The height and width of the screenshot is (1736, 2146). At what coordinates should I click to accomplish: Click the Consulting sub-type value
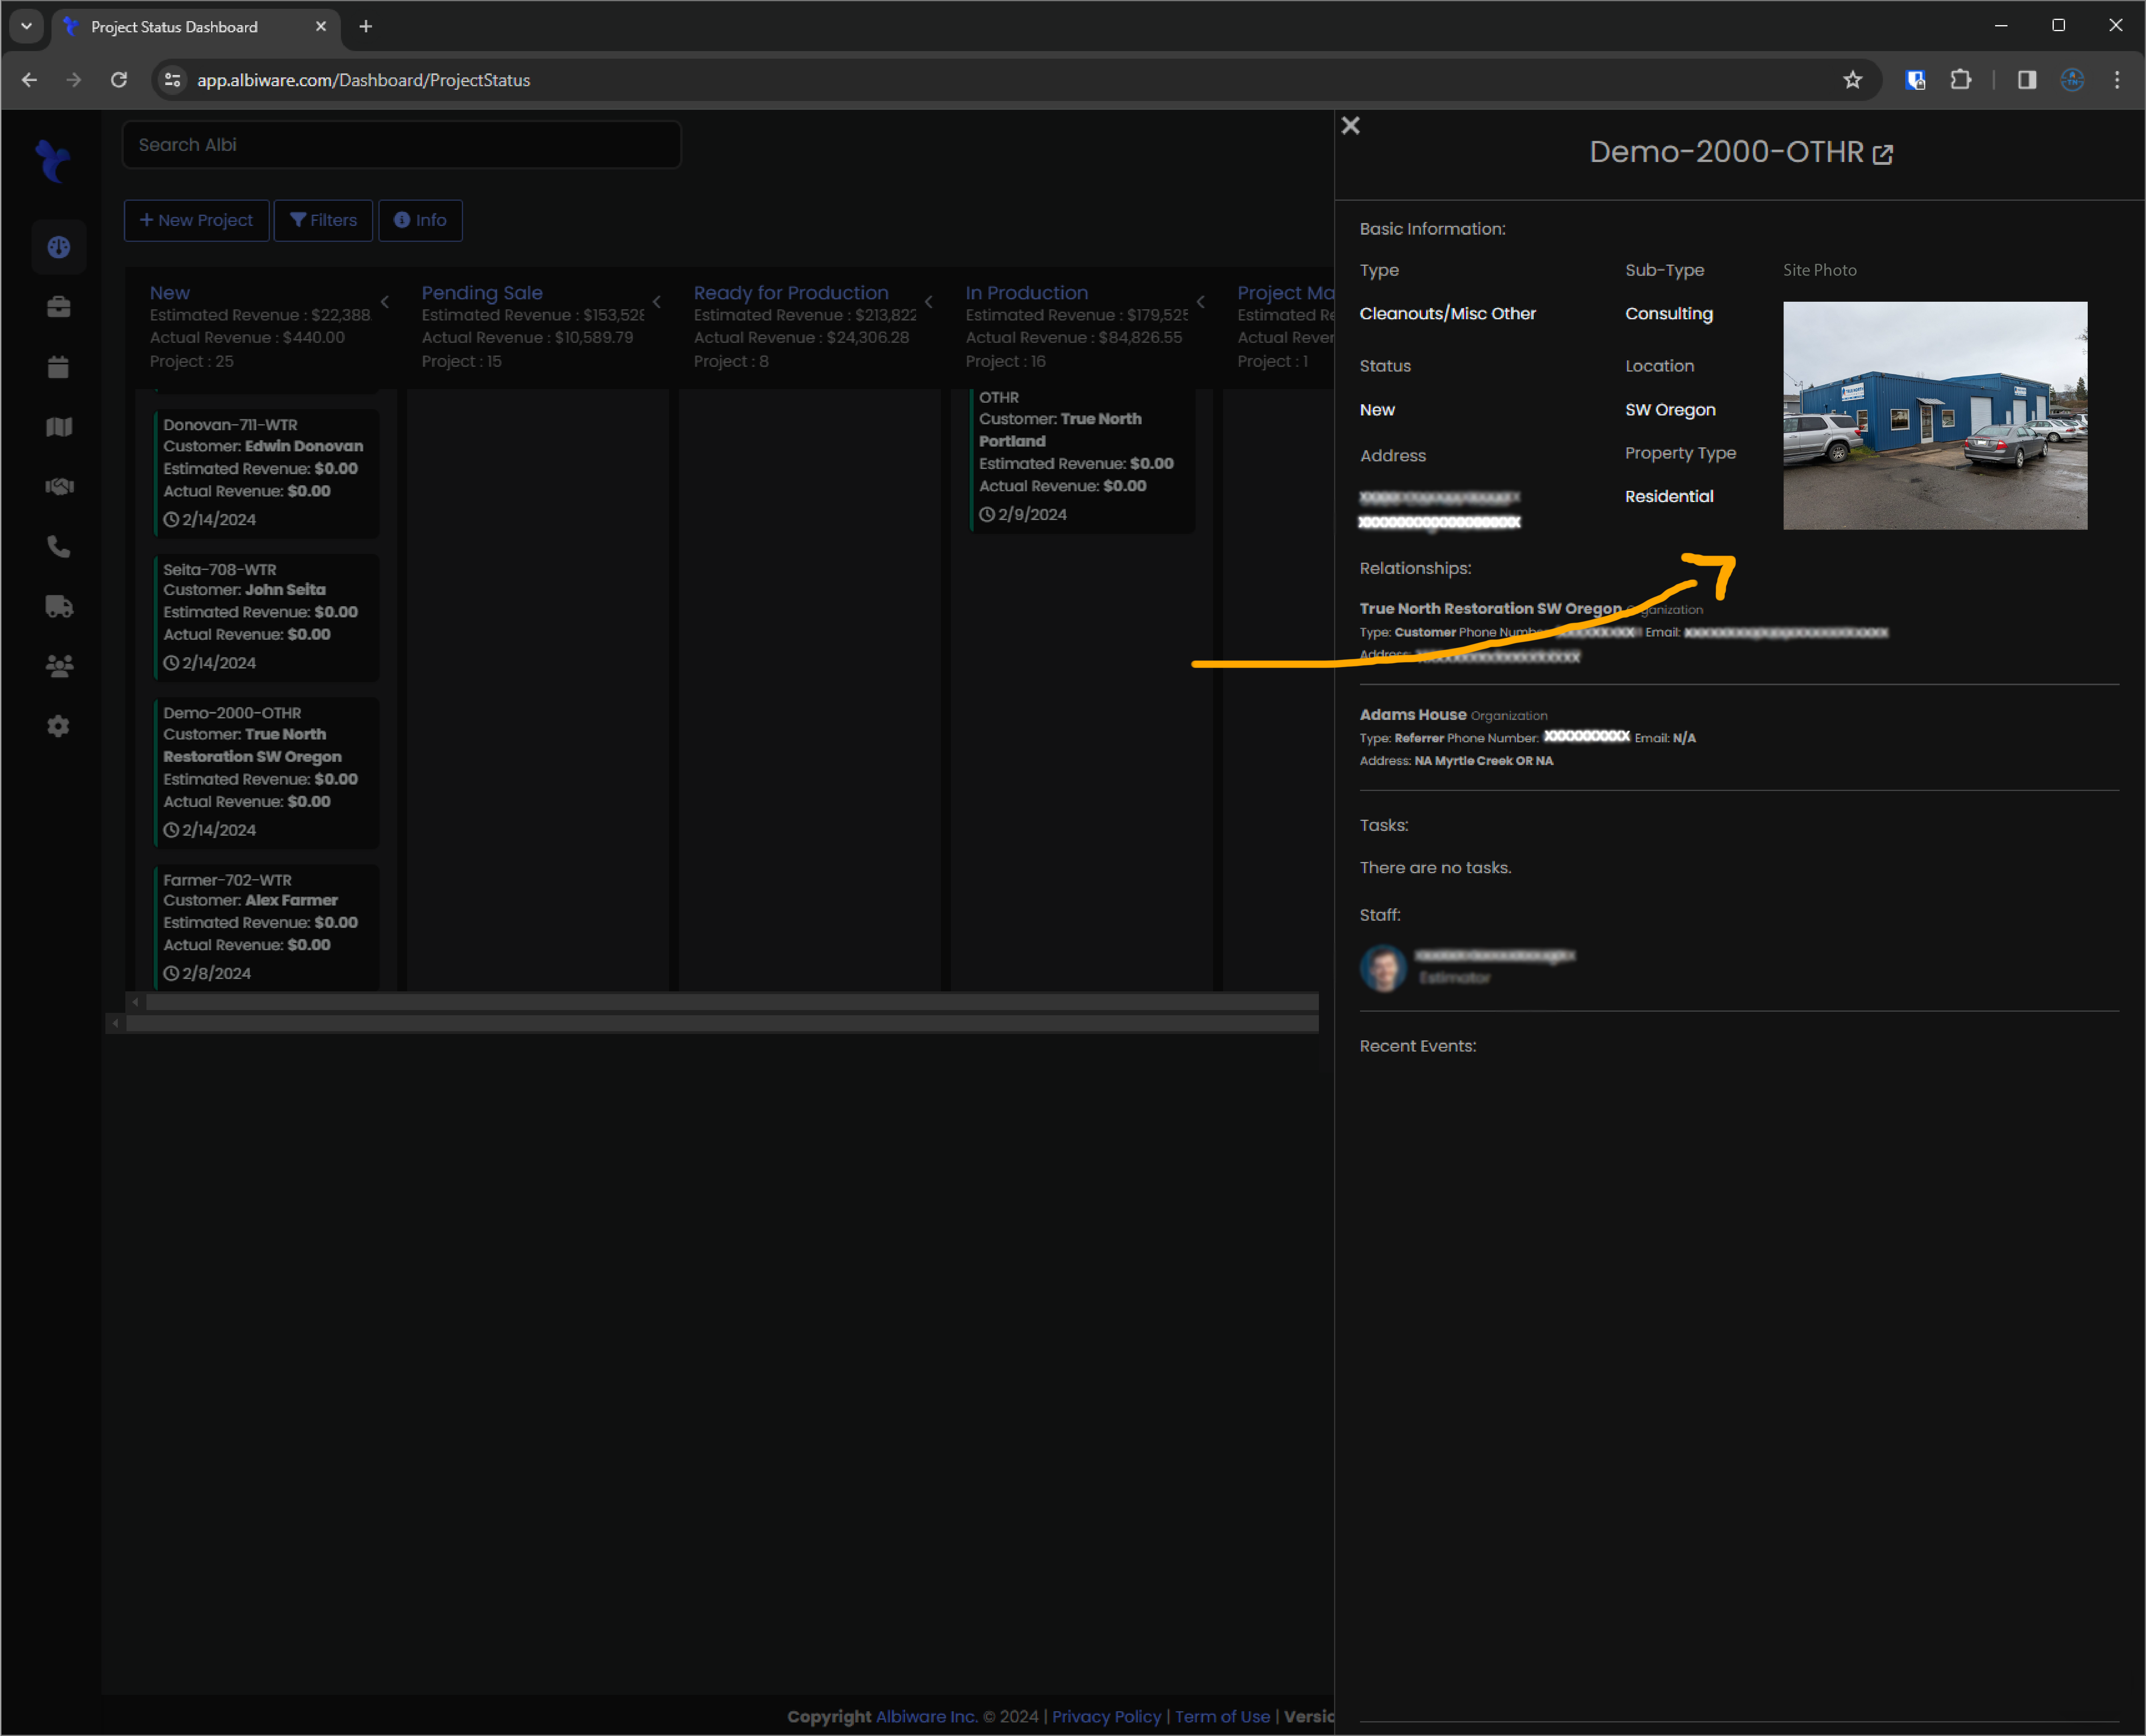1669,314
